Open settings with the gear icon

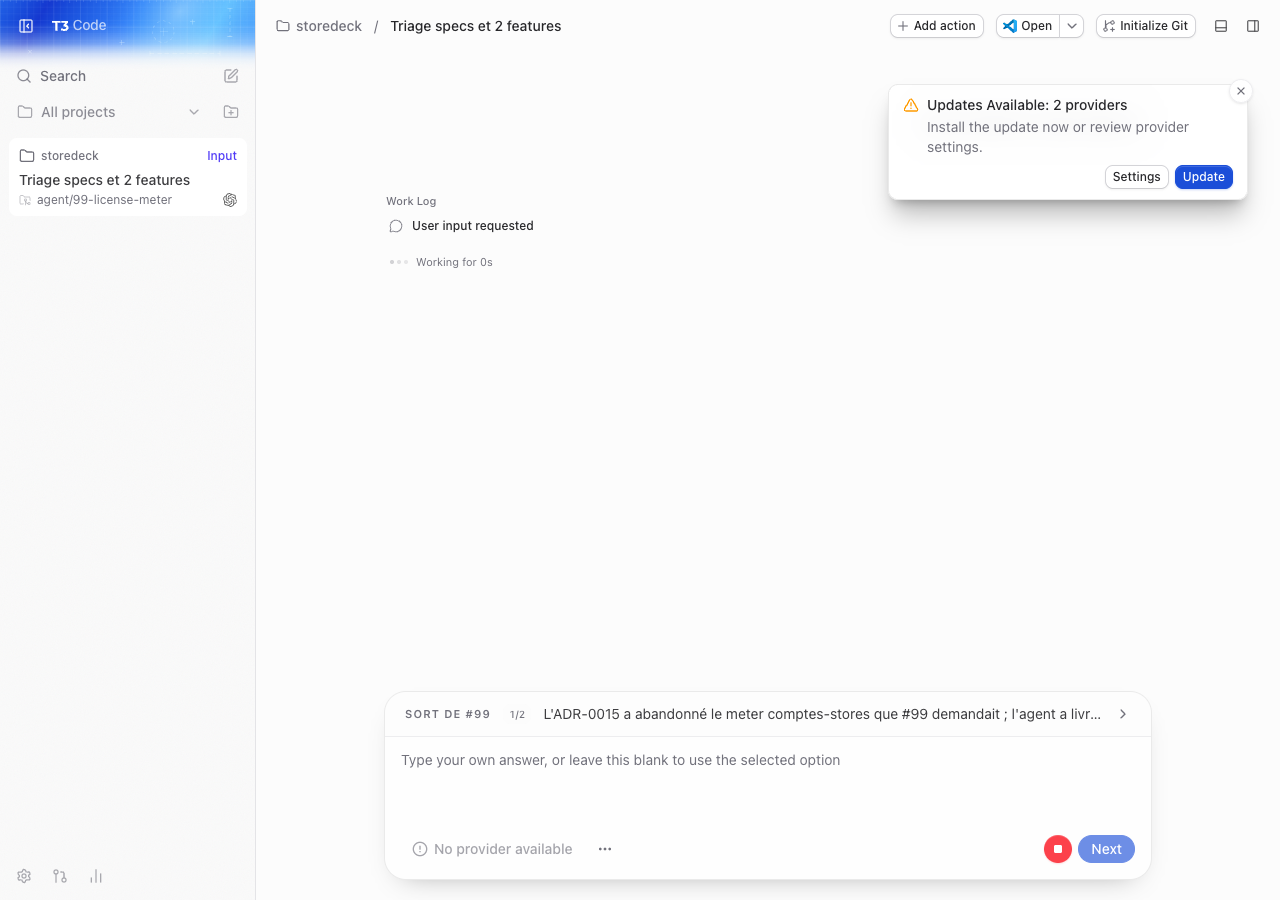click(24, 876)
